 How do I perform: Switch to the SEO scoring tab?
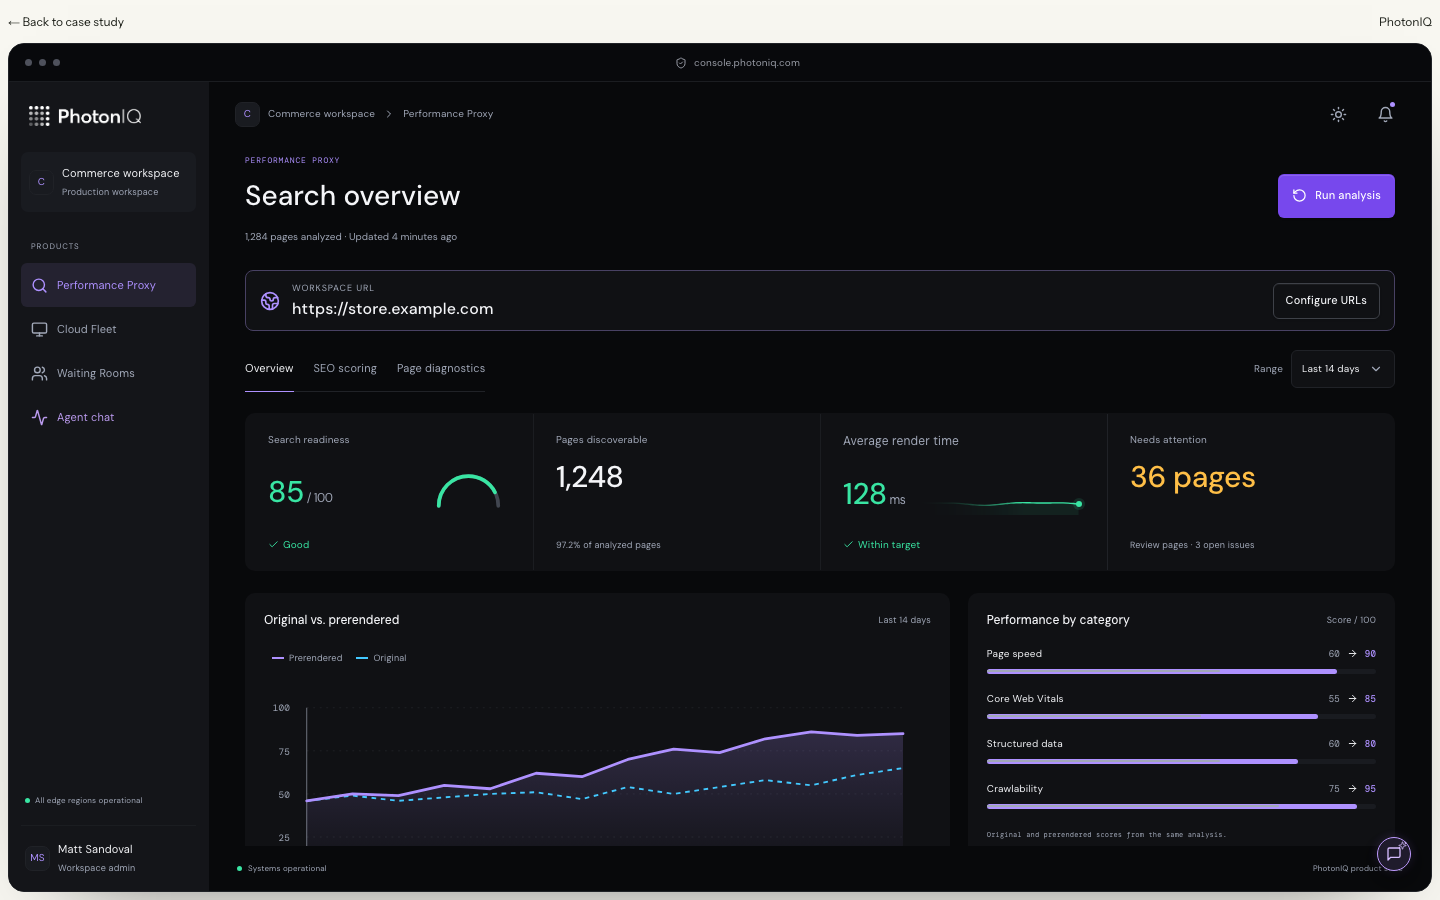click(345, 369)
